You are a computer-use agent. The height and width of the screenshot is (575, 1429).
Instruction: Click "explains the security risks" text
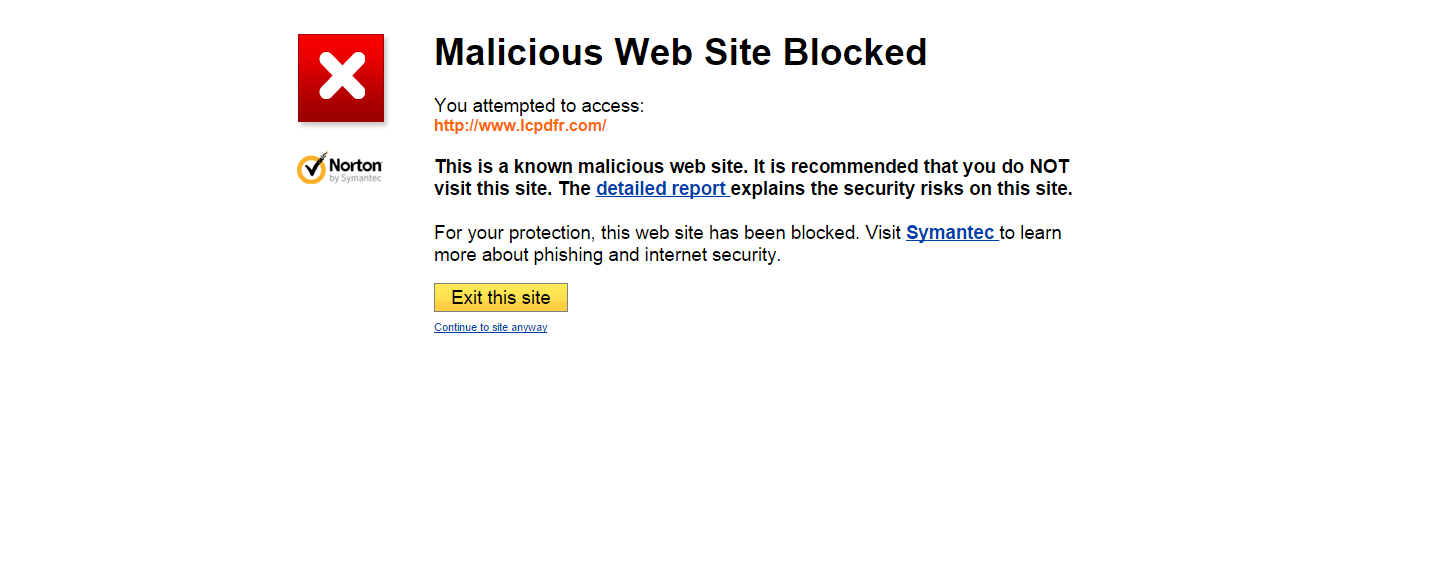[850, 189]
